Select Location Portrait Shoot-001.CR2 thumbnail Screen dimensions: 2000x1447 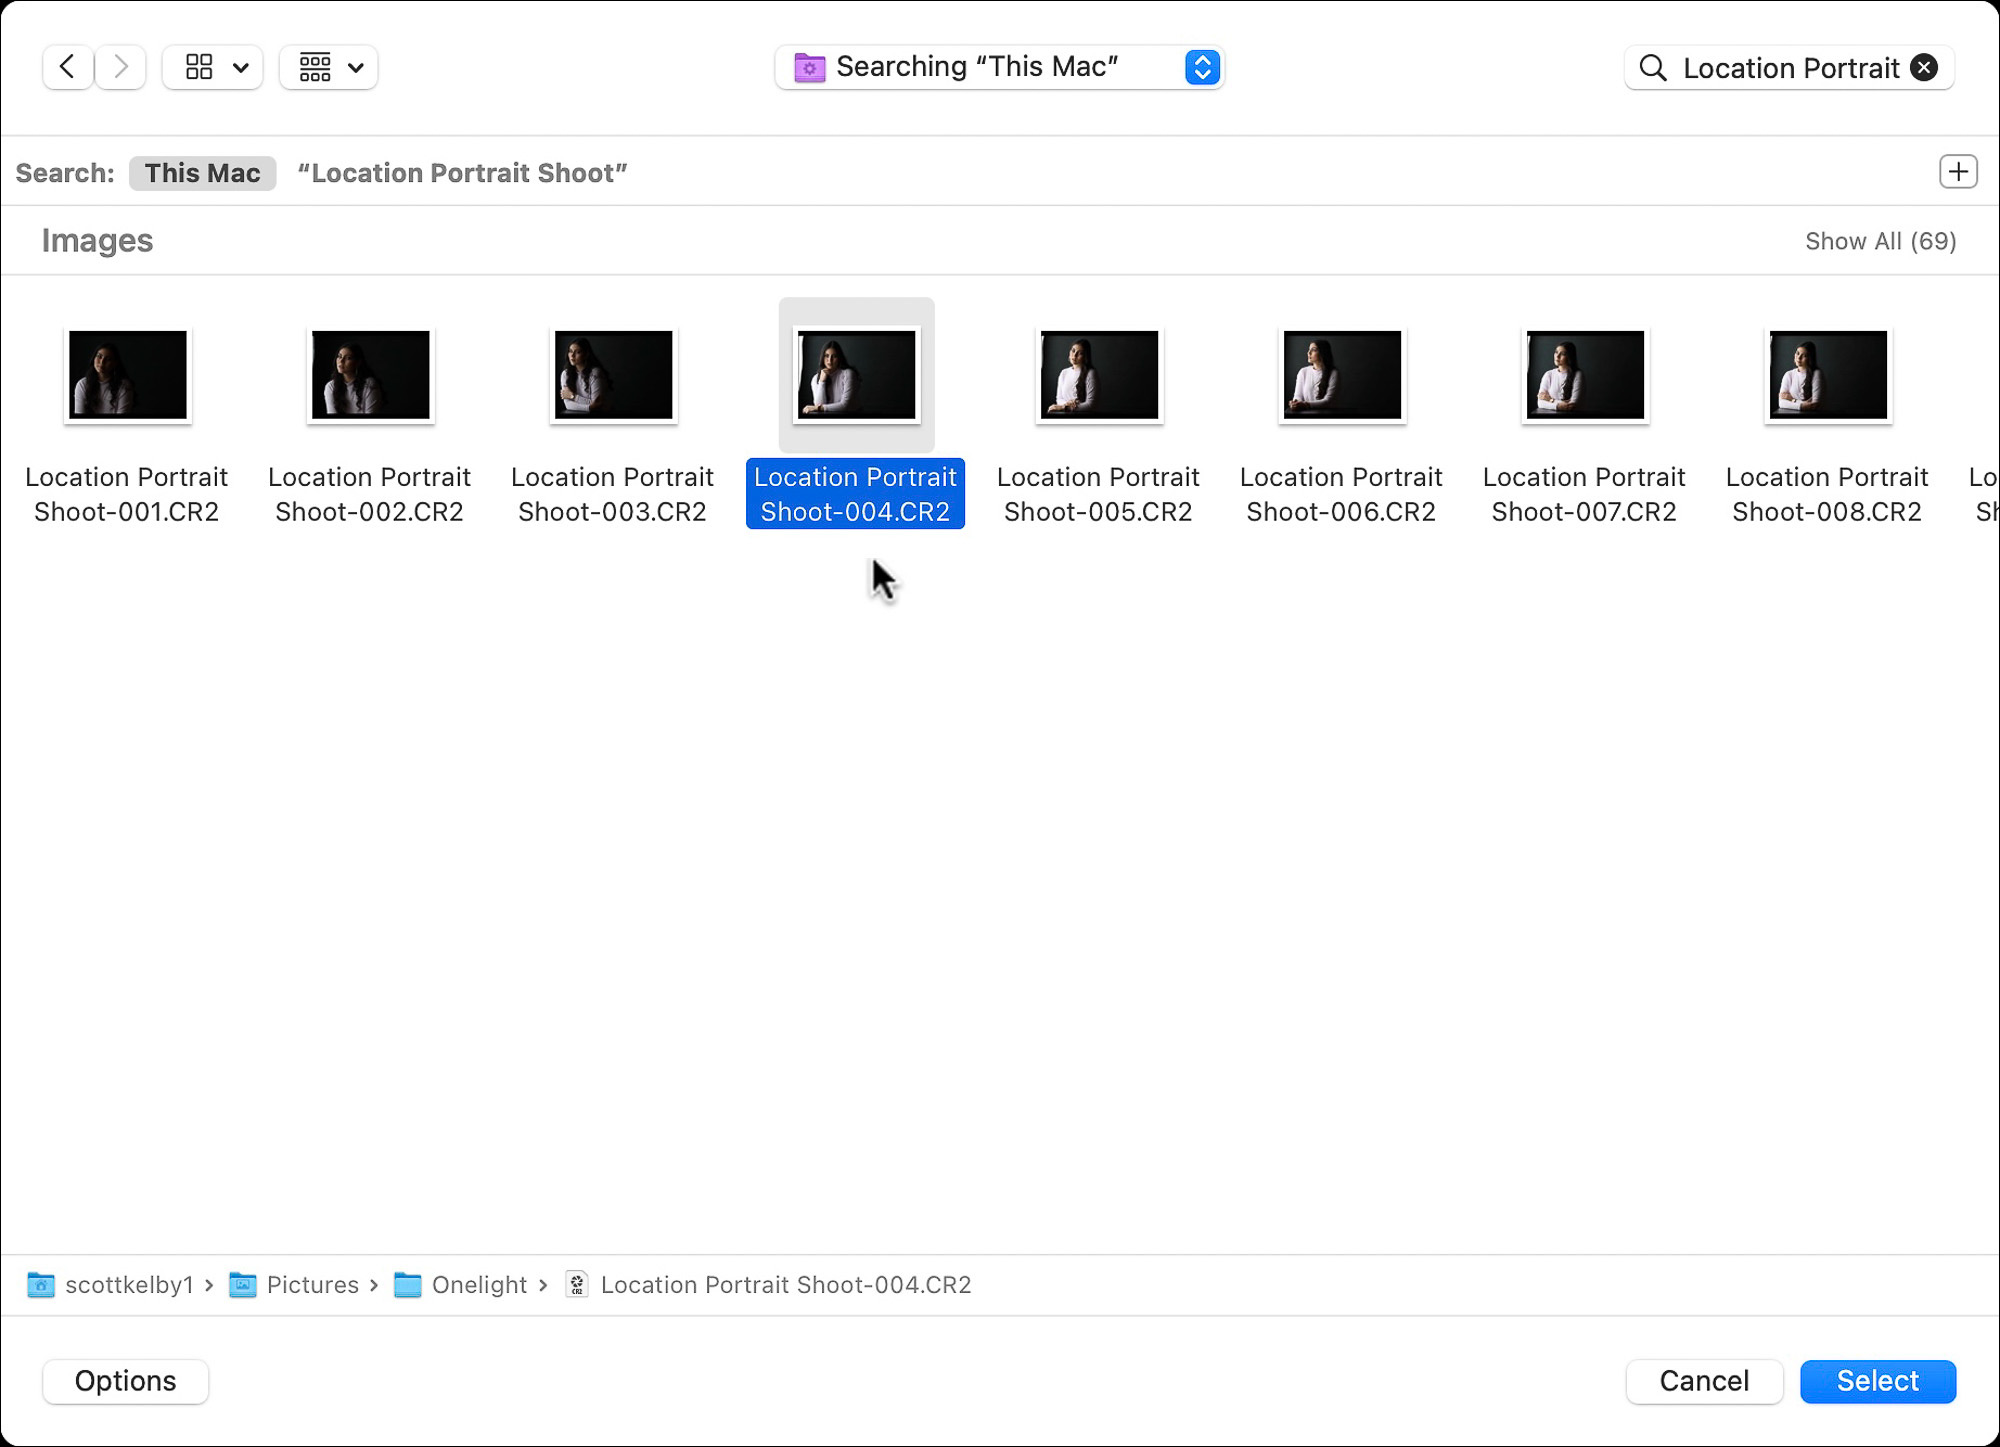(x=127, y=374)
